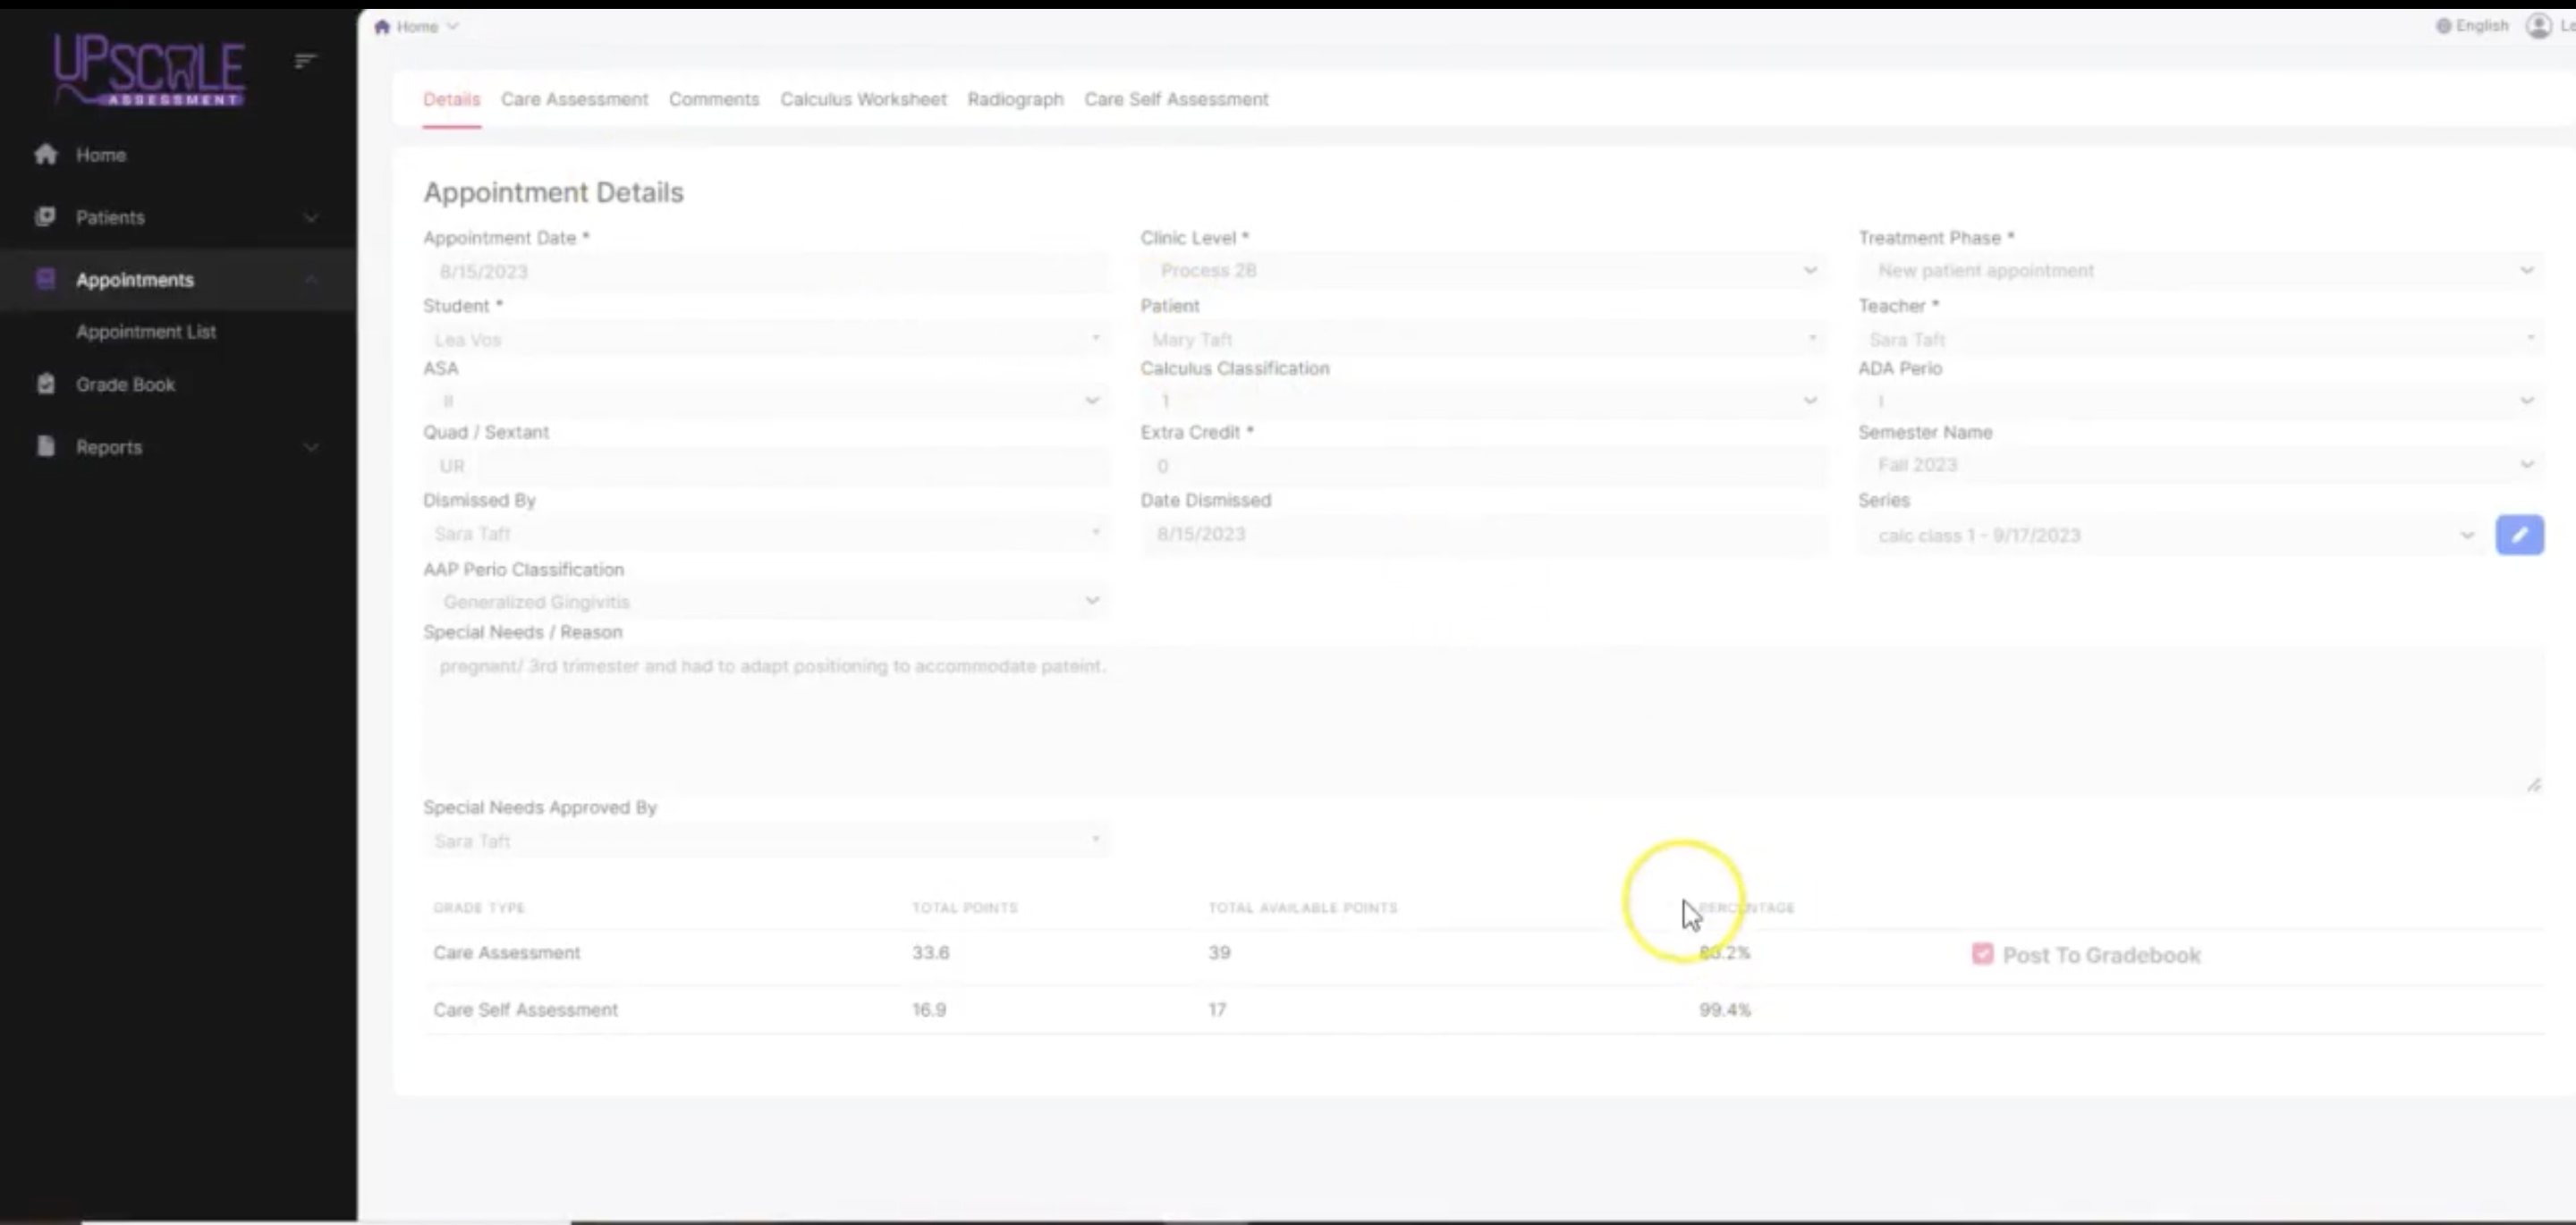2576x1225 pixels.
Task: Open the Patients section from the sidebar
Action: coord(110,216)
